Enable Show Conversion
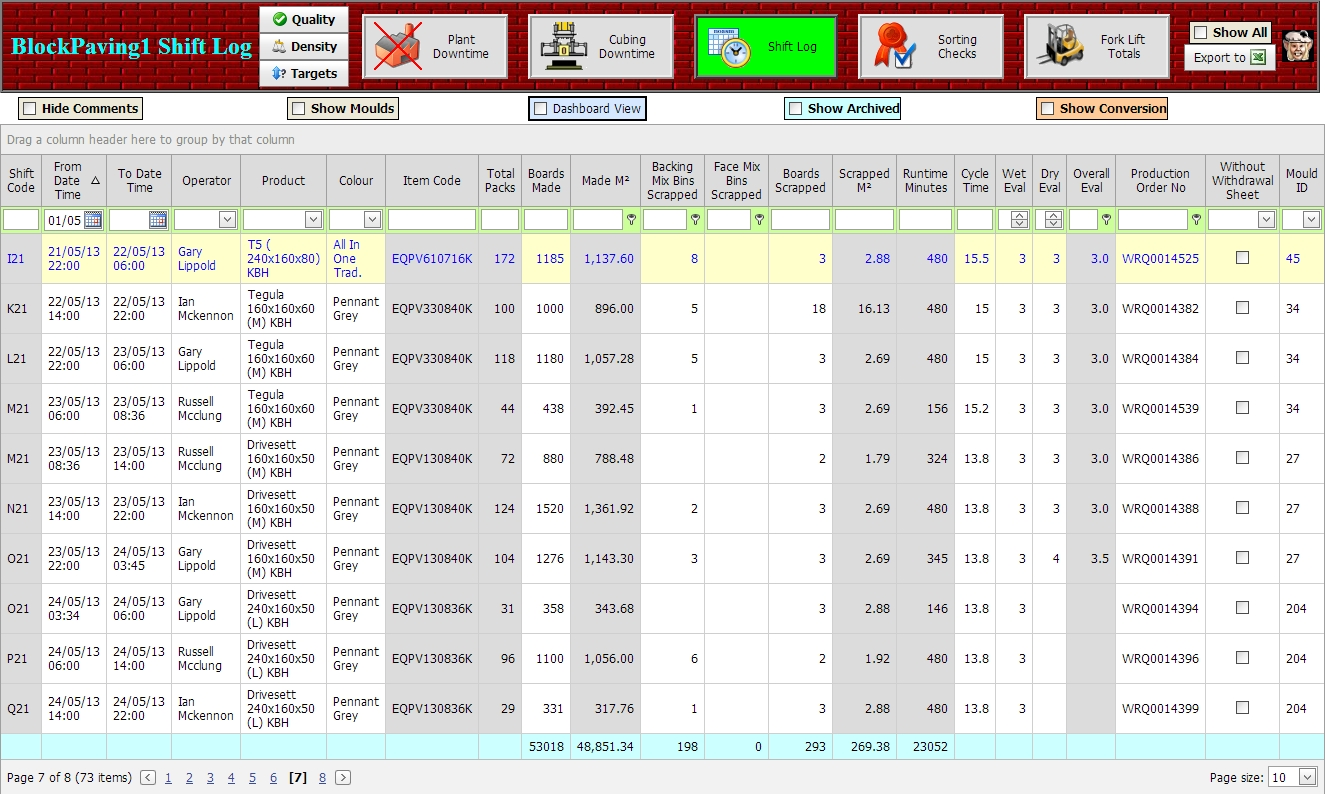This screenshot has height=794, width=1325. (1047, 108)
